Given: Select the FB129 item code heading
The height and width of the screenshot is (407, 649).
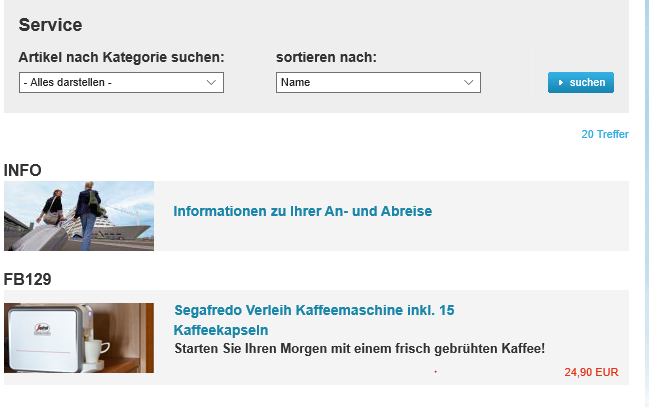Looking at the screenshot, I should (x=28, y=280).
